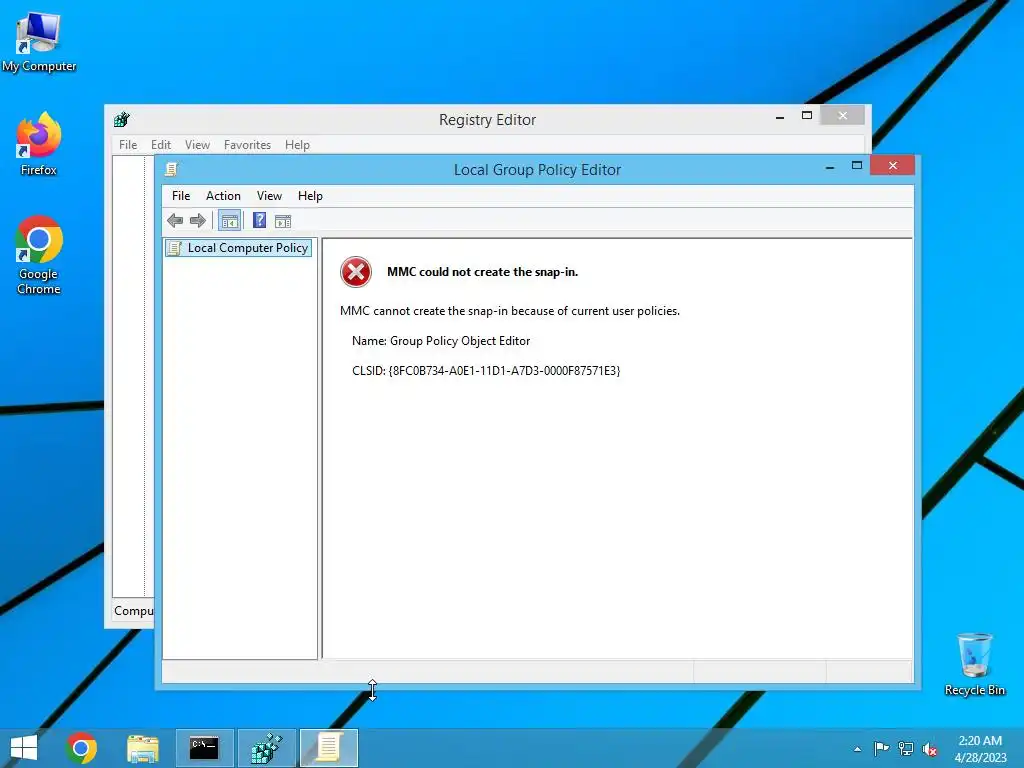Open Help menu in Registry Editor
1024x768 pixels.
297,145
